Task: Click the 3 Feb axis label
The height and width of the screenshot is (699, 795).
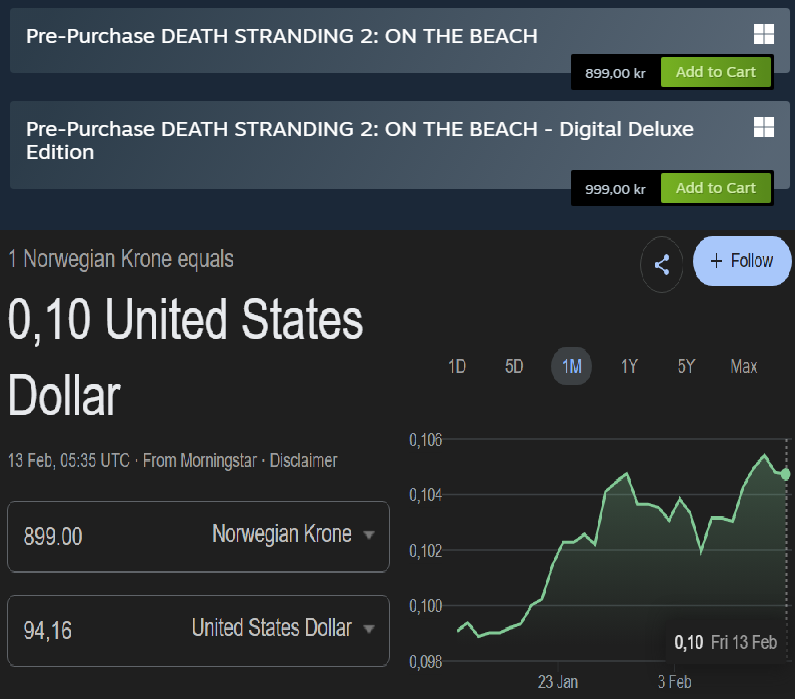Action: (x=674, y=682)
